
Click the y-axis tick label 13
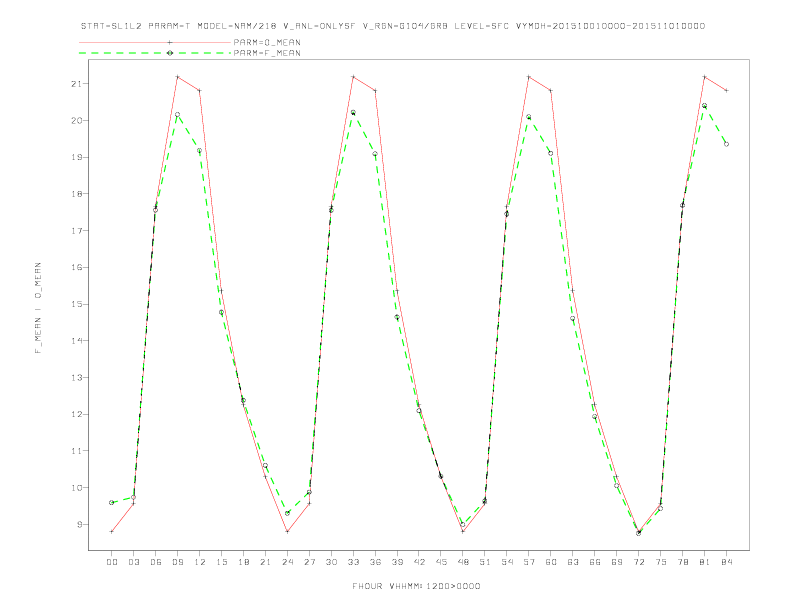(x=76, y=378)
